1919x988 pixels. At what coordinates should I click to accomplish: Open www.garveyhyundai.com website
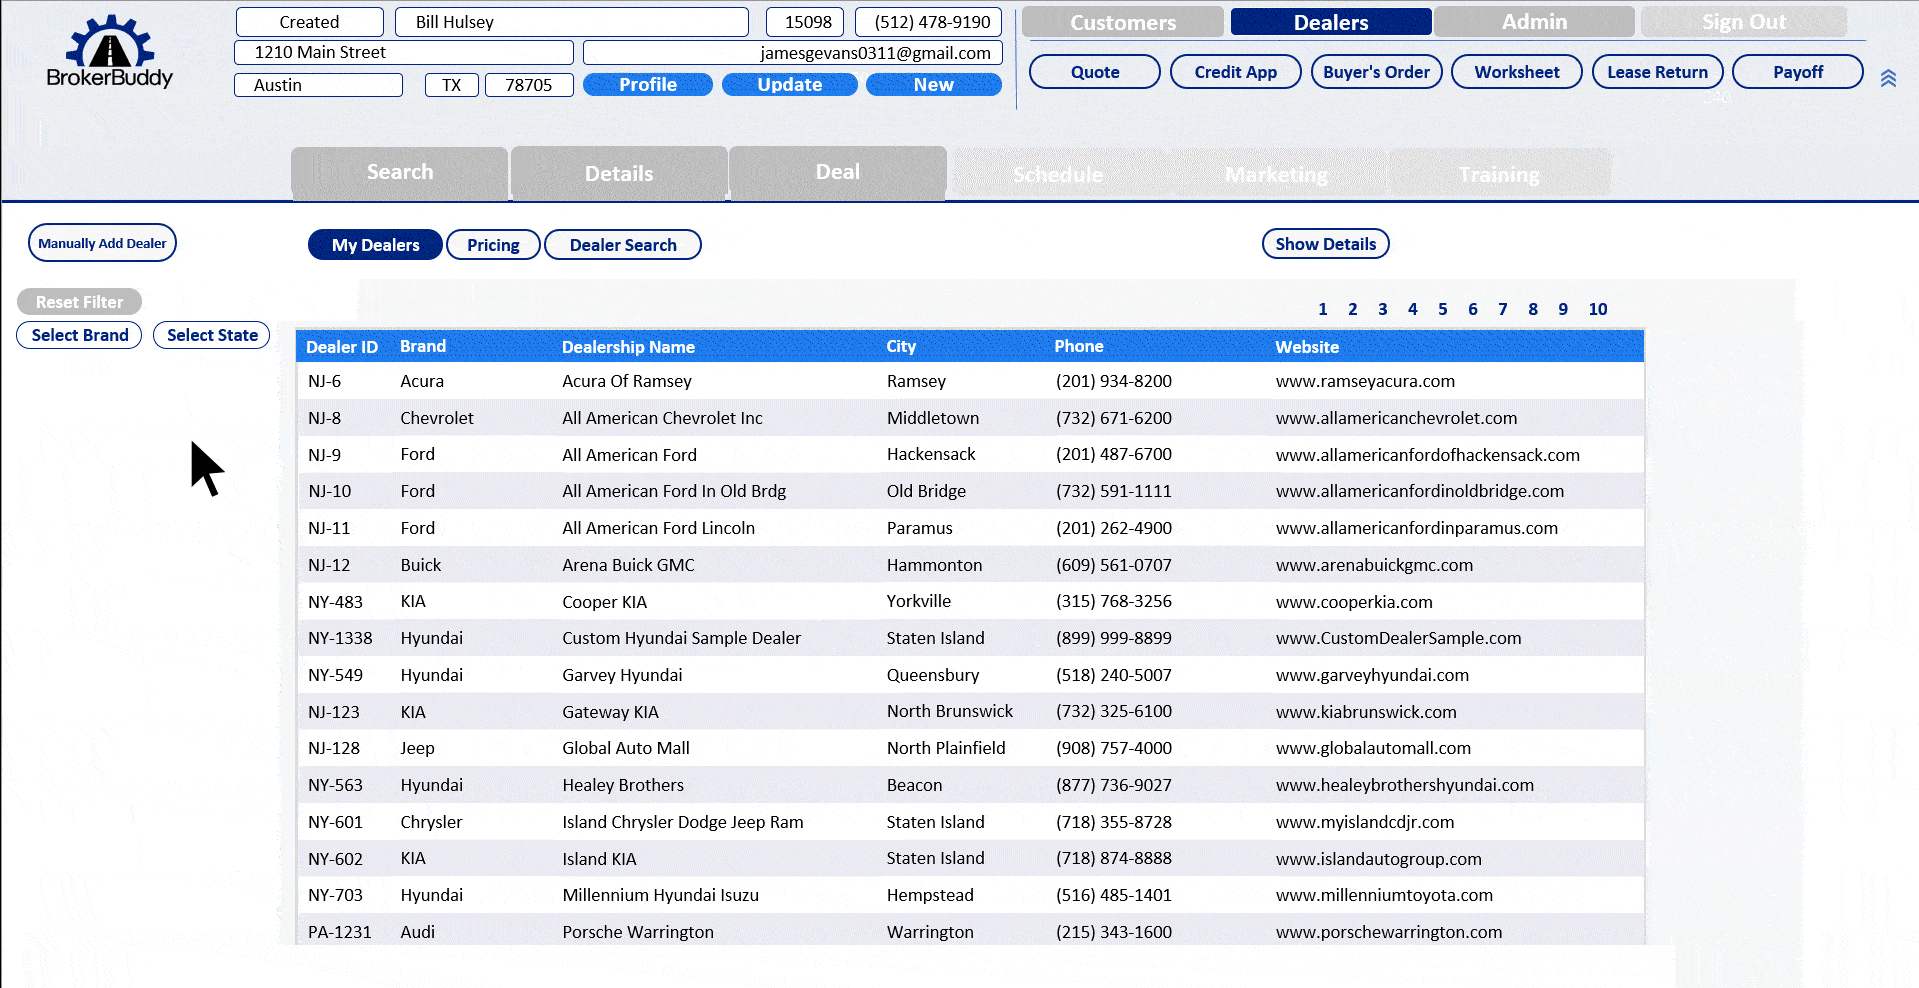tap(1372, 675)
